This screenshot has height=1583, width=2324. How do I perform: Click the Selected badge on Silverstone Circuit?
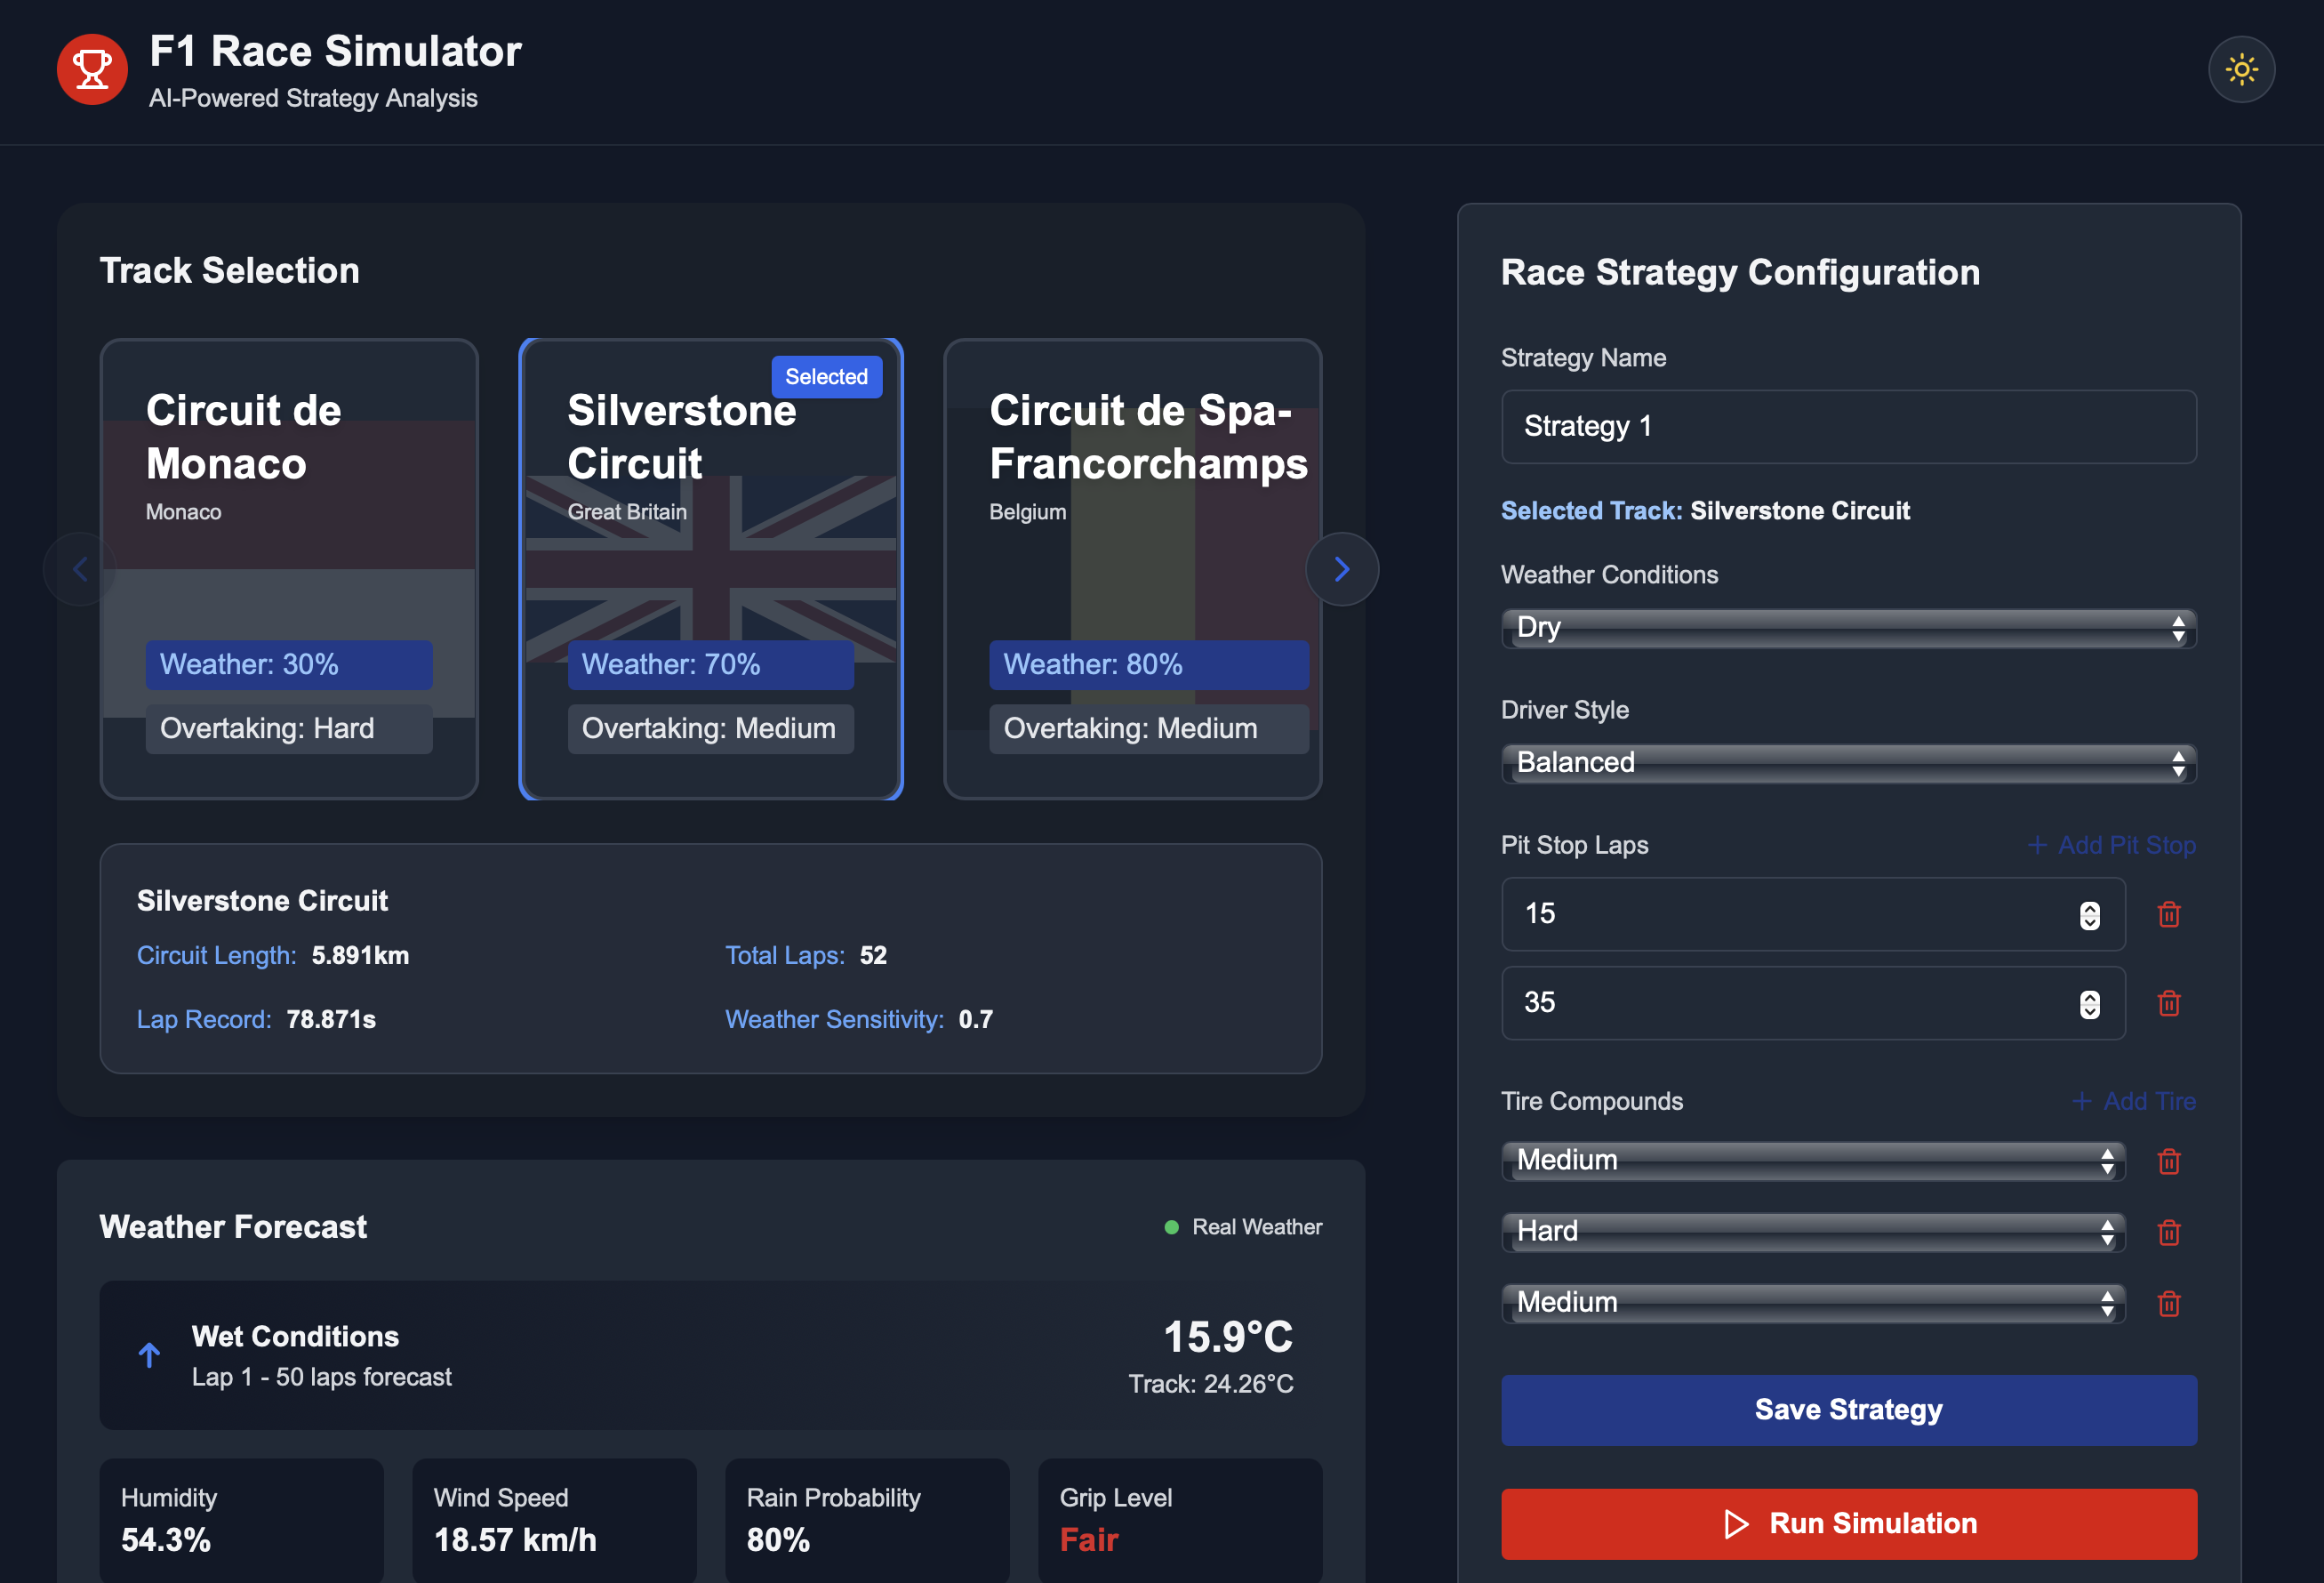(826, 376)
